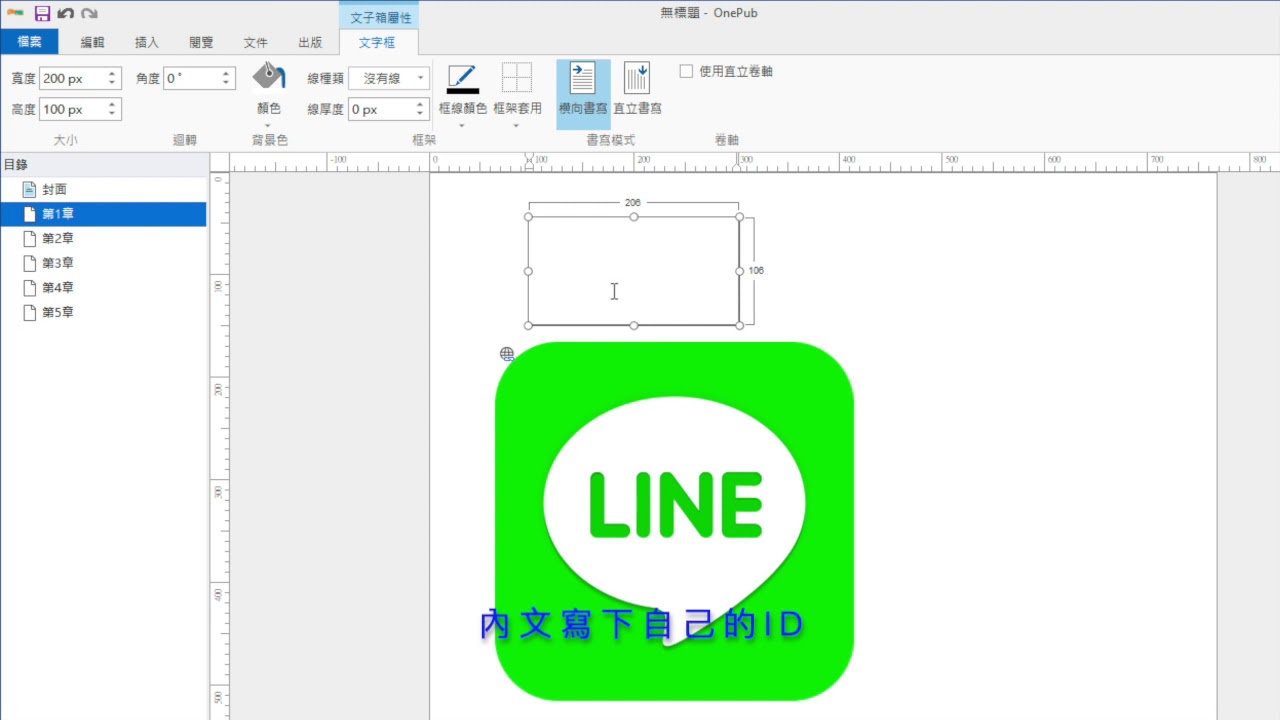Expand the 框線顏色 dropdown arrow

tap(462, 126)
